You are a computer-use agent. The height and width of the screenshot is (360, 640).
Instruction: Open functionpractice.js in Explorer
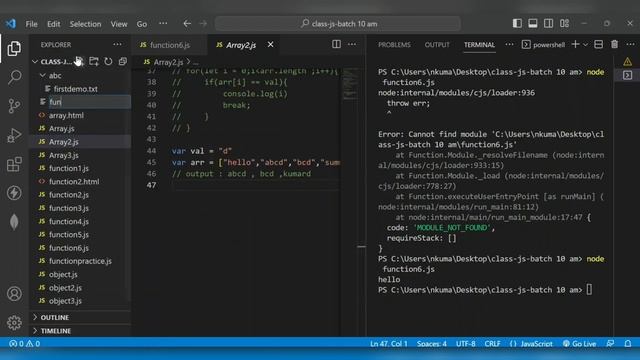(x=80, y=261)
